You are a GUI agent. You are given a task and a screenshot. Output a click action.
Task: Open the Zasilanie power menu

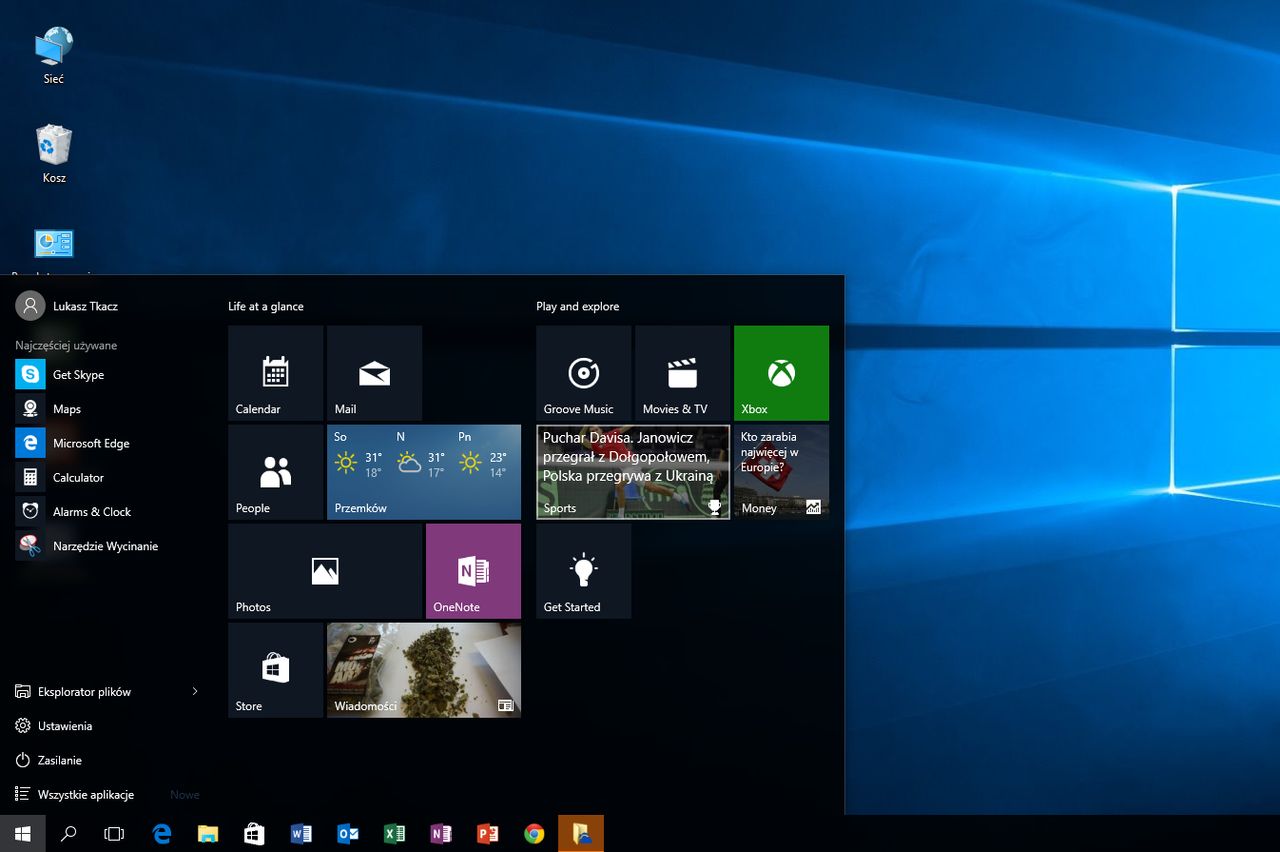click(60, 761)
